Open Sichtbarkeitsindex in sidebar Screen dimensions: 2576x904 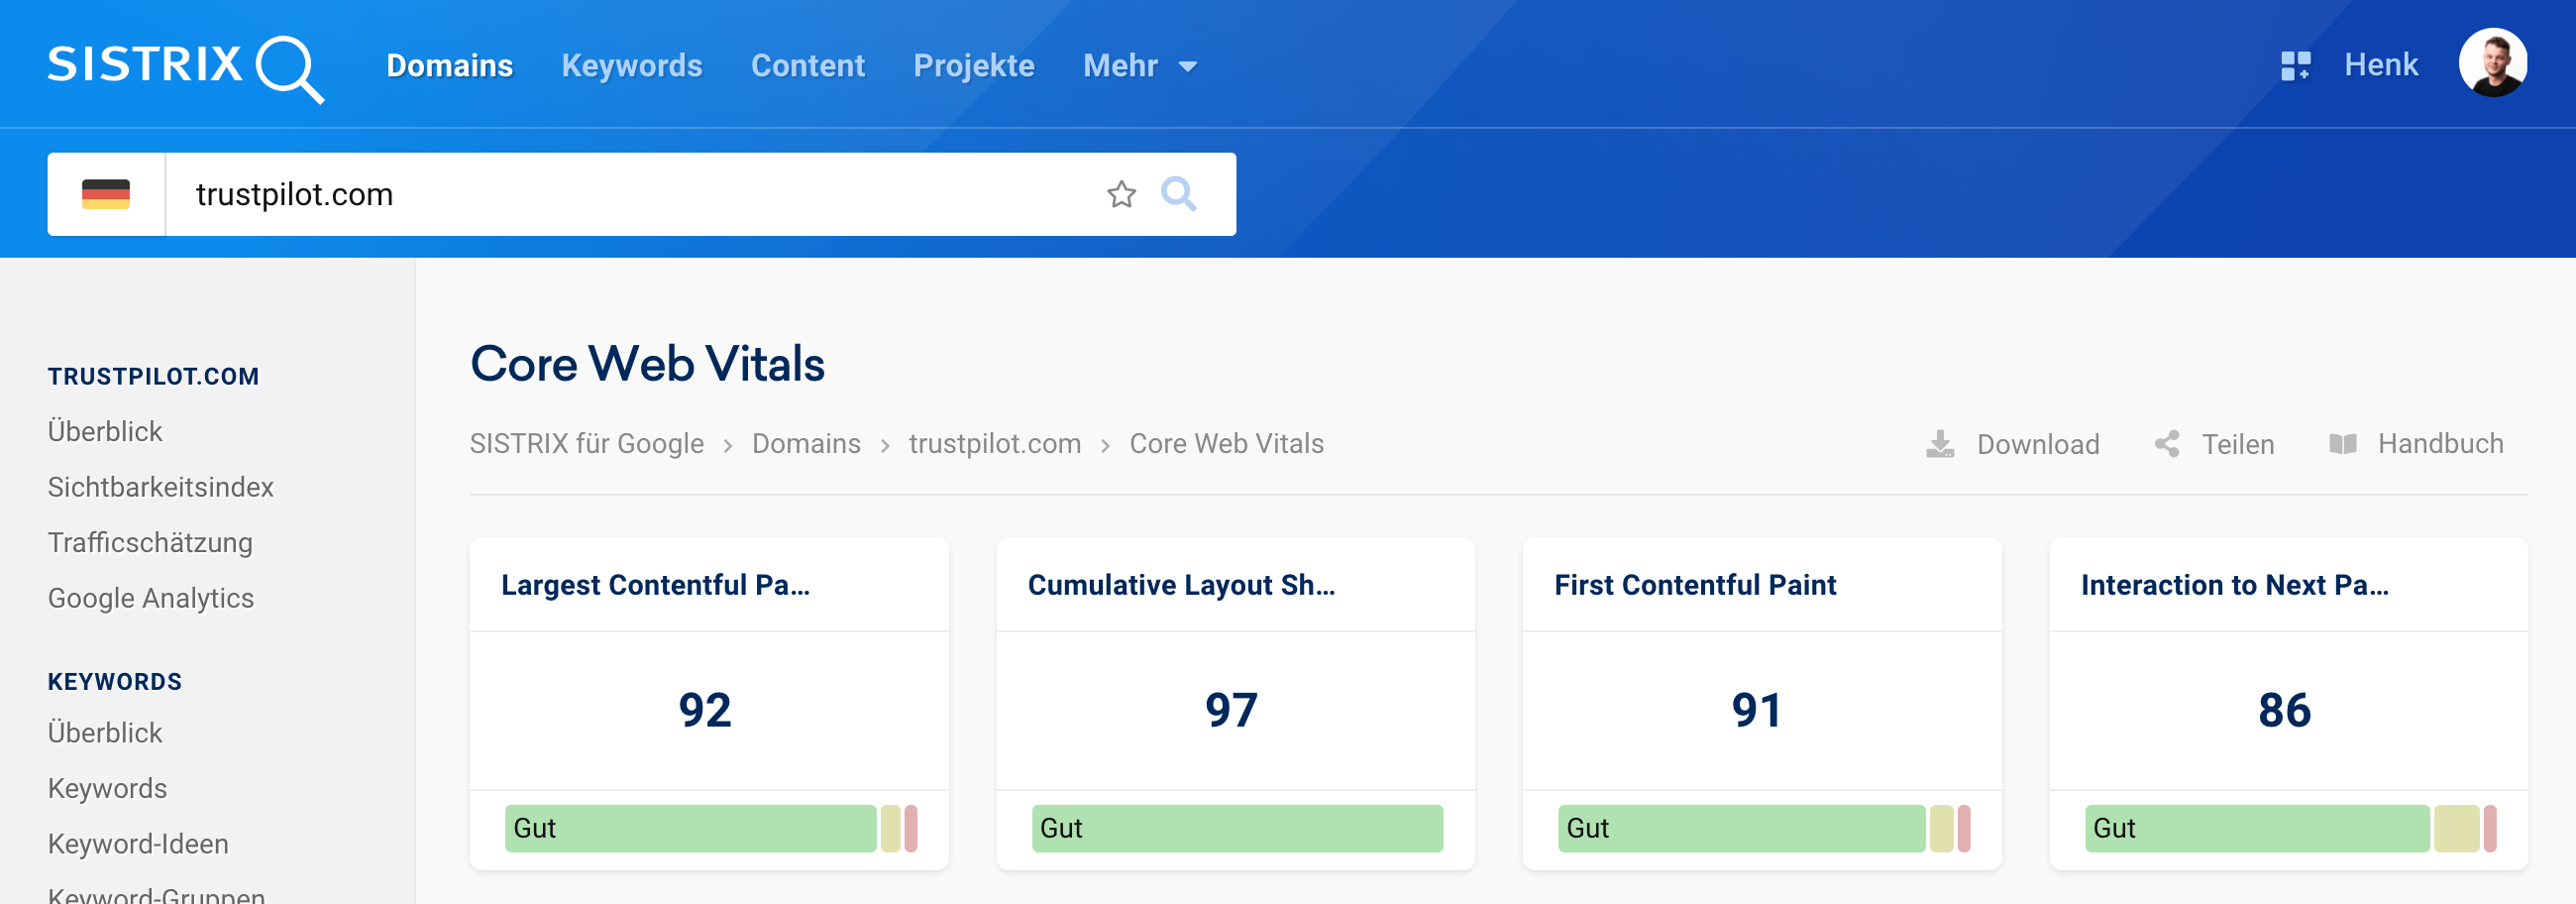point(161,487)
